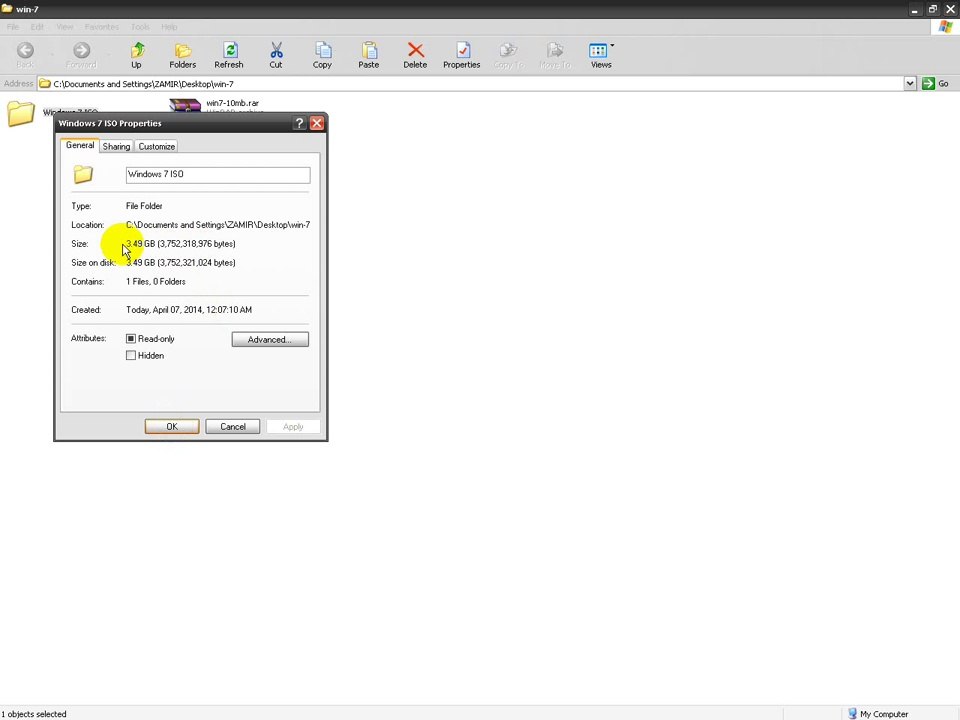The image size is (960, 720).
Task: Click the Windows flag logo
Action: (945, 26)
